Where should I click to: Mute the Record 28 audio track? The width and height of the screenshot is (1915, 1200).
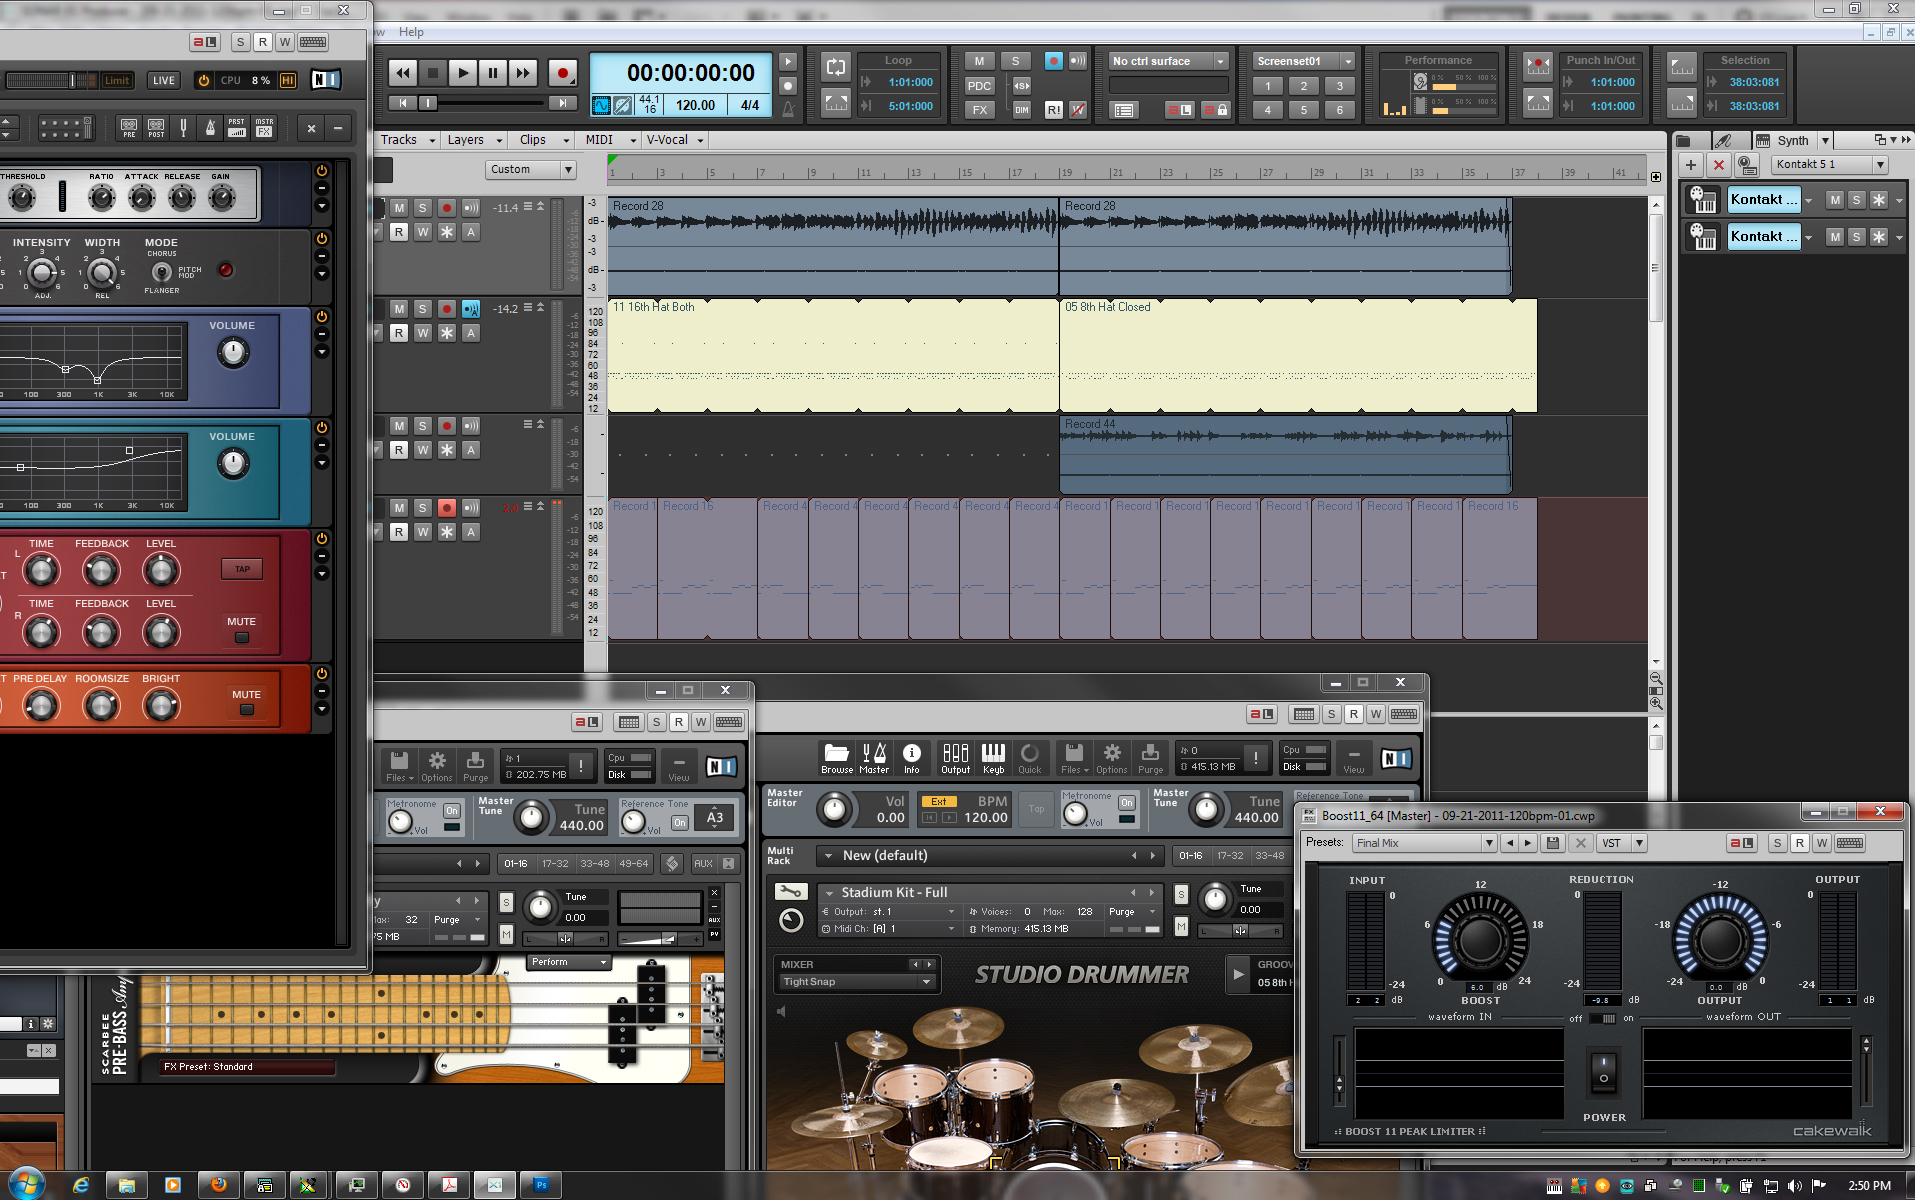pyautogui.click(x=399, y=208)
